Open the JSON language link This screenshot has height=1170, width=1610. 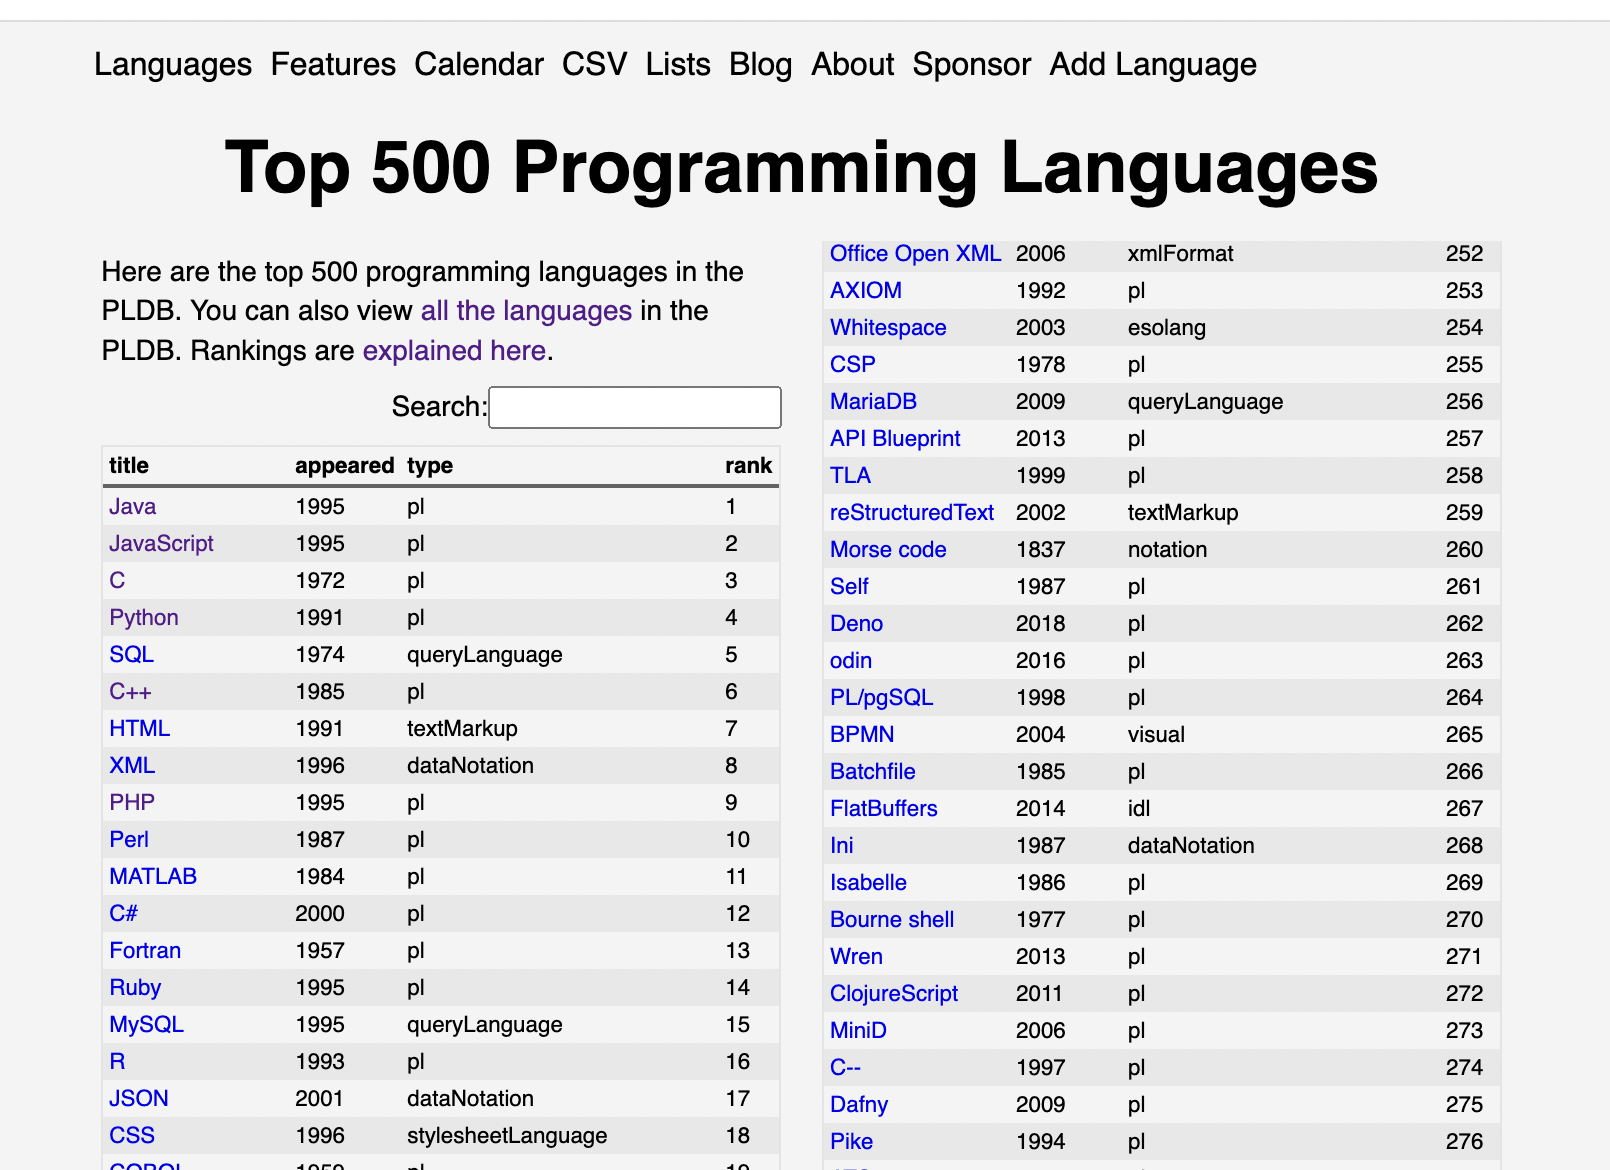[138, 1099]
